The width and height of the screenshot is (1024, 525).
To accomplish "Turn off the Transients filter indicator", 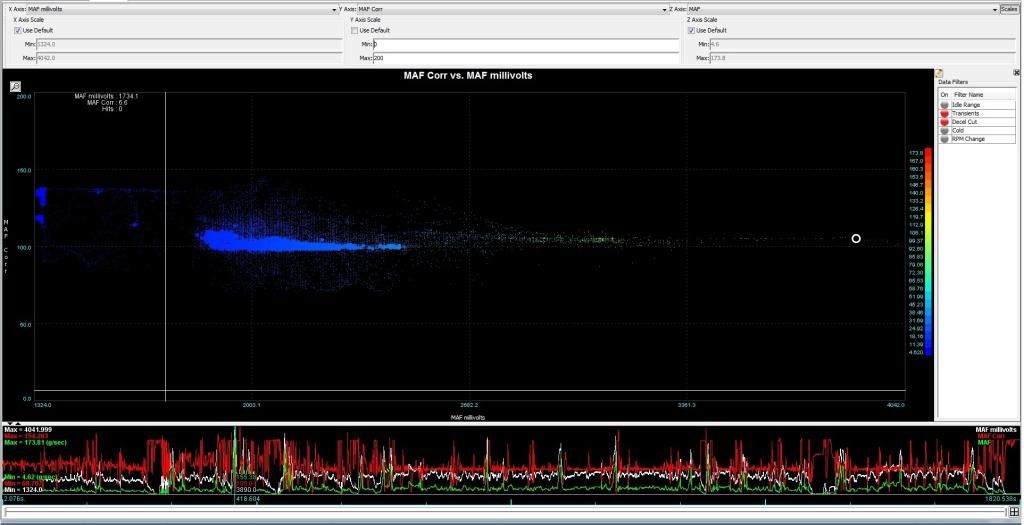I will [x=944, y=113].
